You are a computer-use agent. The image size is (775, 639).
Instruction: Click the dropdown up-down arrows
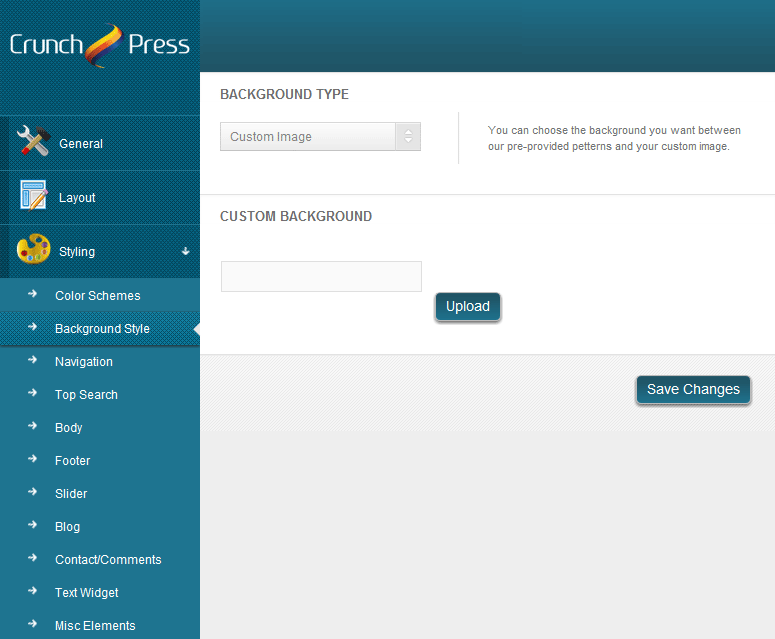point(408,136)
